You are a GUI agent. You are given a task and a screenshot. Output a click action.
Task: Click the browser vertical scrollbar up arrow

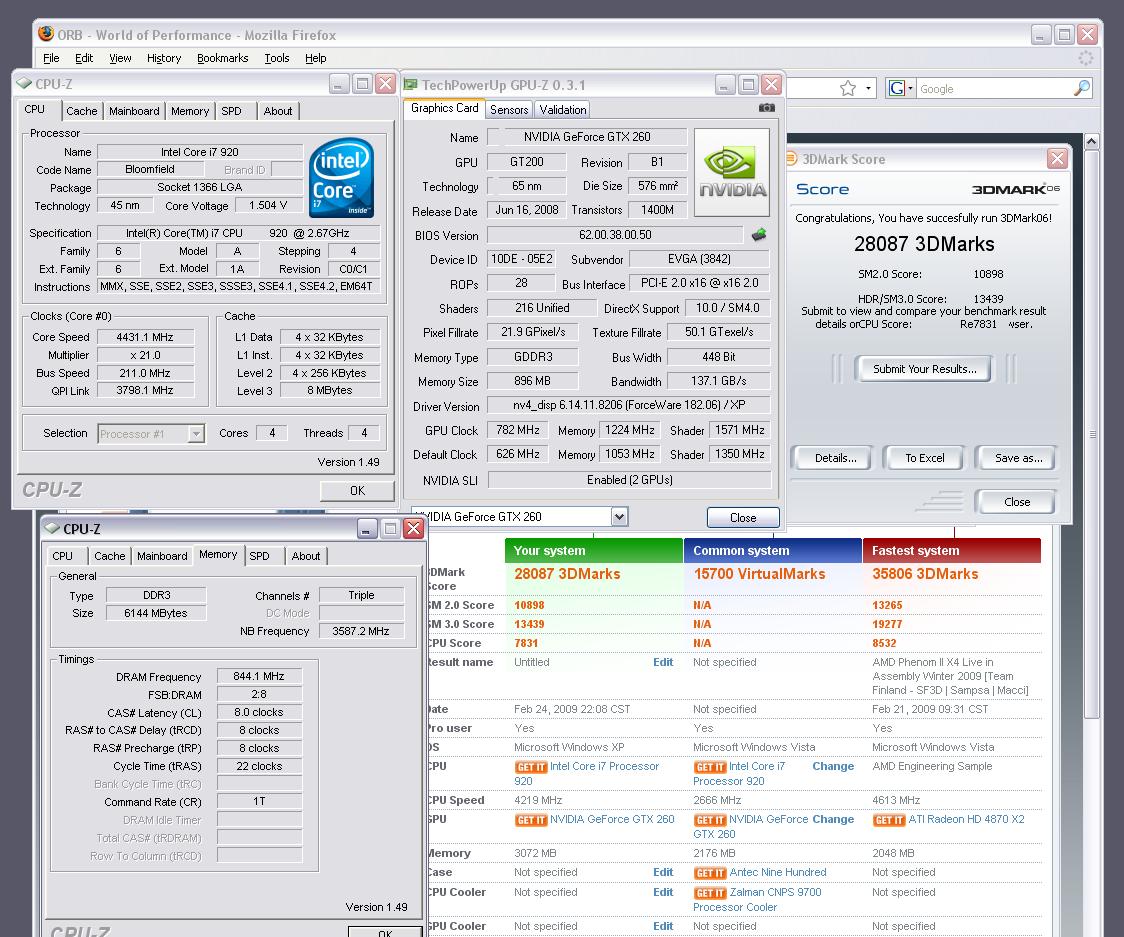[x=1092, y=141]
